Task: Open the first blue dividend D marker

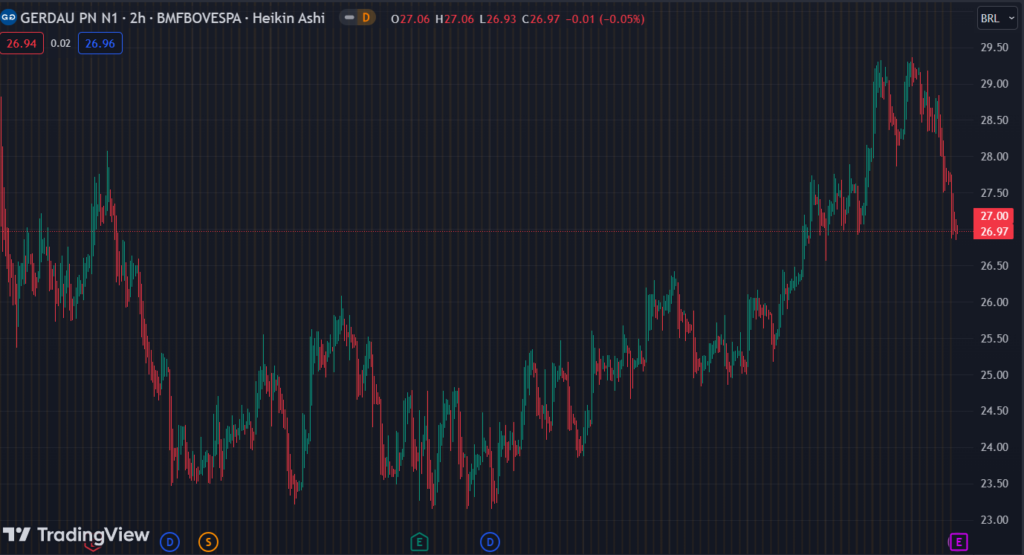Action: pyautogui.click(x=170, y=541)
